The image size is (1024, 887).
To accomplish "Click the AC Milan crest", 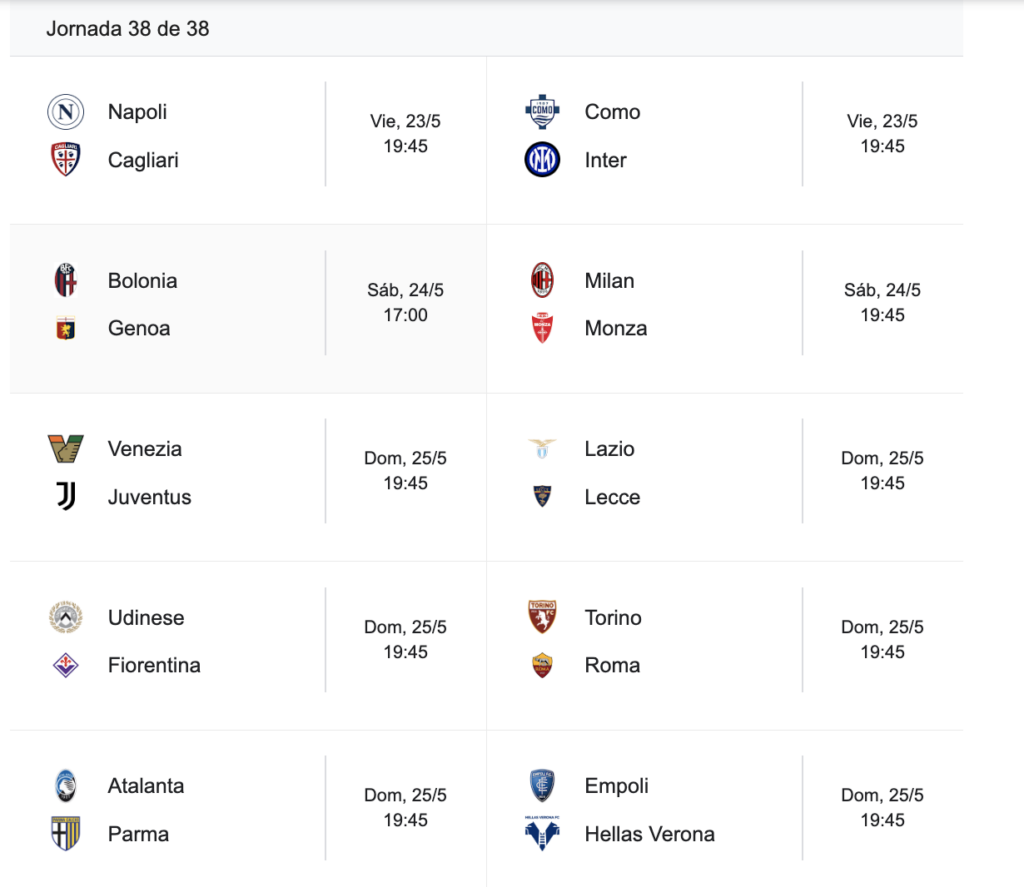I will tap(542, 280).
